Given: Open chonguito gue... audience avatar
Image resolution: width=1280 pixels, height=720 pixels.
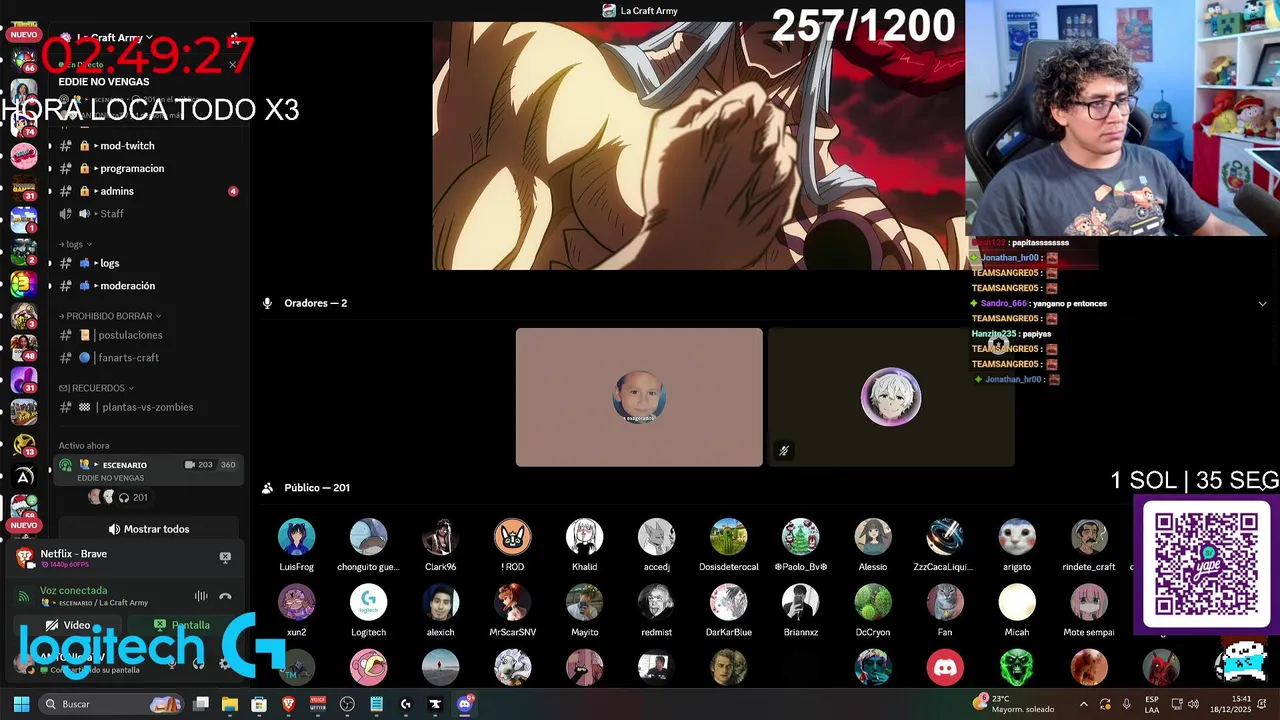Looking at the screenshot, I should pyautogui.click(x=368, y=537).
